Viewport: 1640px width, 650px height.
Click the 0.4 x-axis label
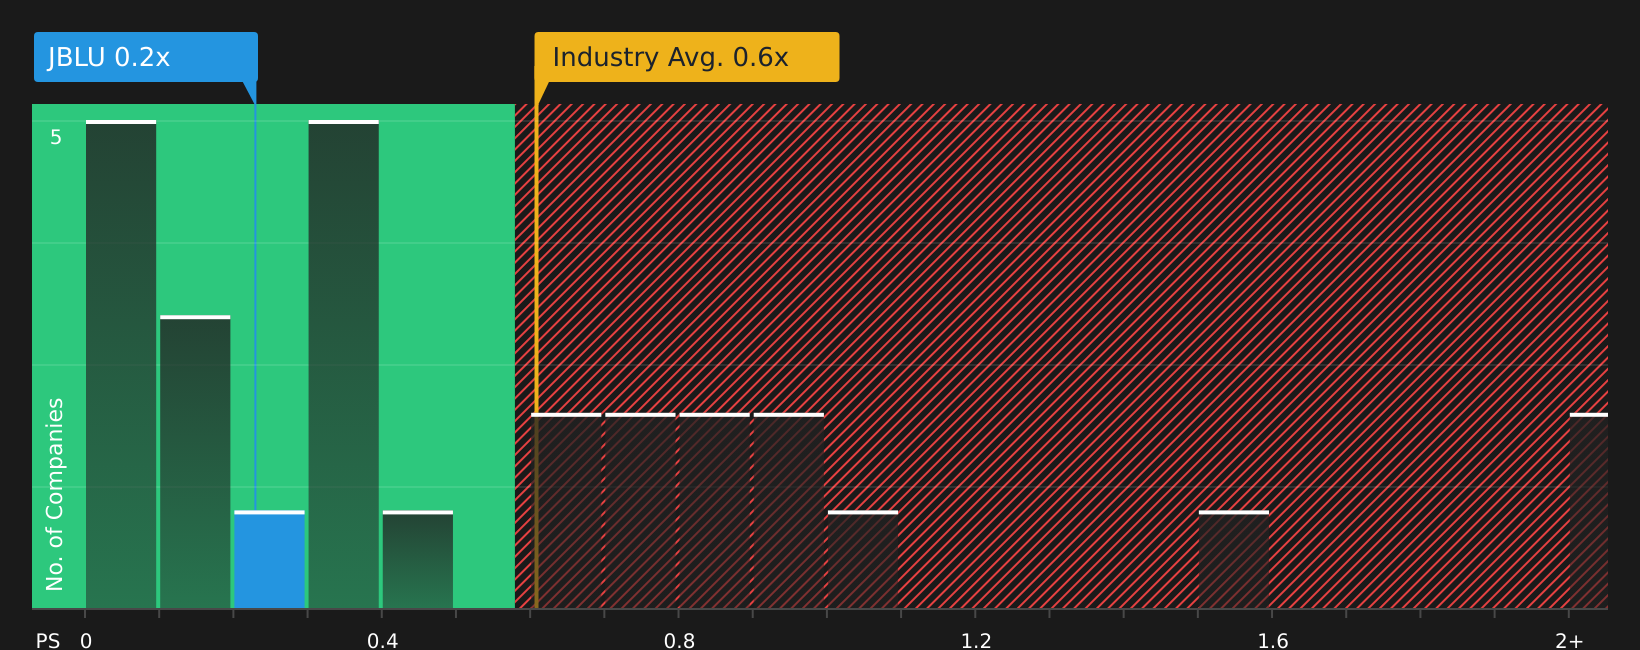[x=383, y=640]
